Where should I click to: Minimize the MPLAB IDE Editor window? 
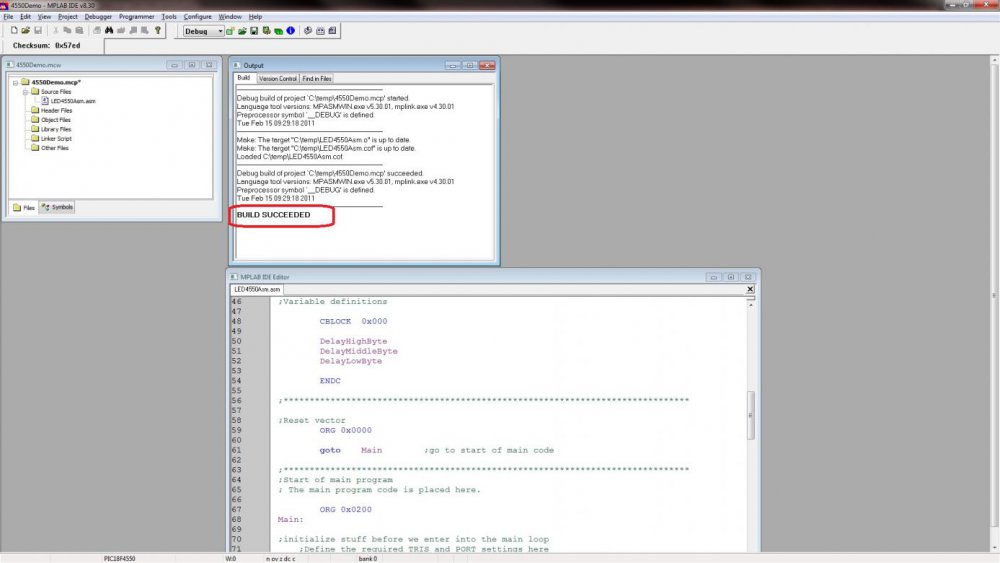(714, 277)
